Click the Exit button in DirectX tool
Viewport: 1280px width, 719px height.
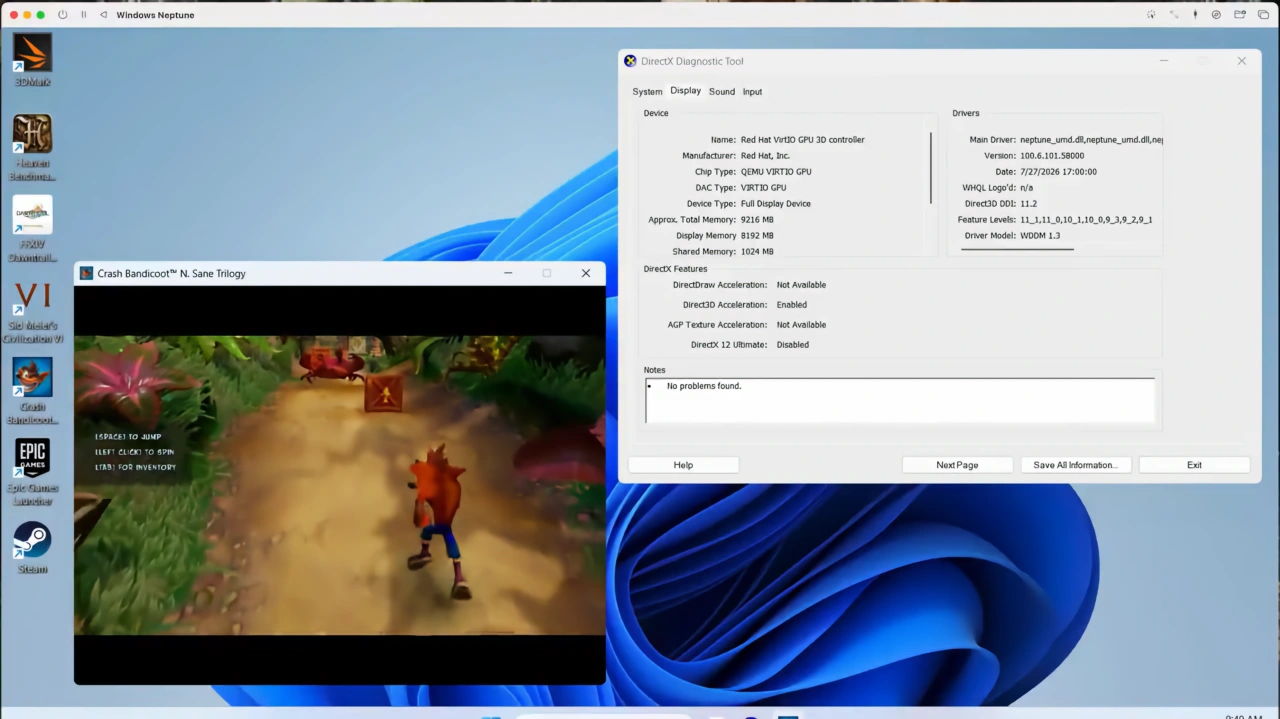[x=1194, y=465]
